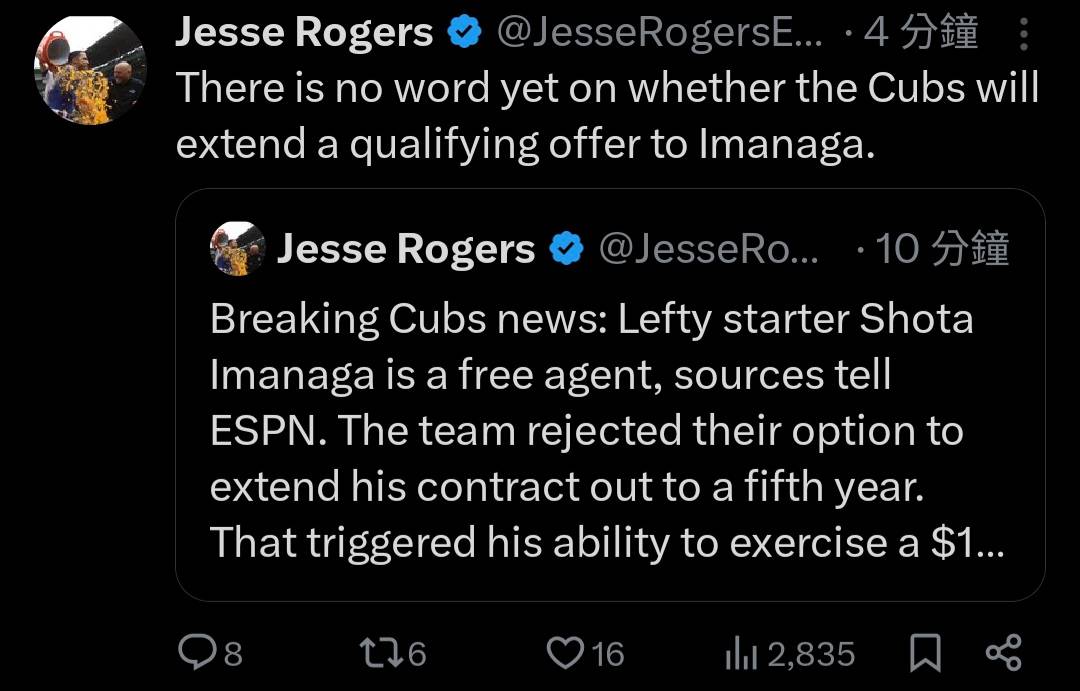Repost the tweet using retweet arrows
Image resolution: width=1080 pixels, height=691 pixels.
pos(378,653)
